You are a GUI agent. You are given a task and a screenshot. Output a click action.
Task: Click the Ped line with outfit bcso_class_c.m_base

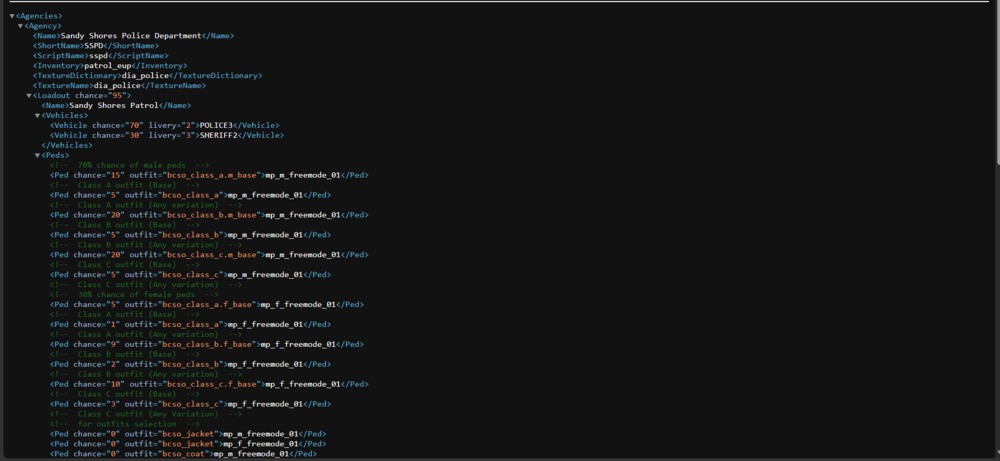click(x=209, y=255)
